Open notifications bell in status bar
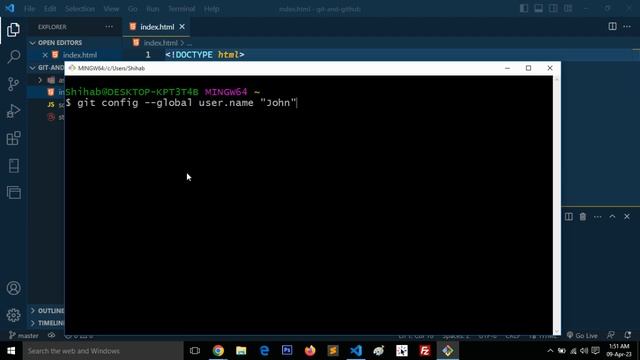 (x=628, y=335)
